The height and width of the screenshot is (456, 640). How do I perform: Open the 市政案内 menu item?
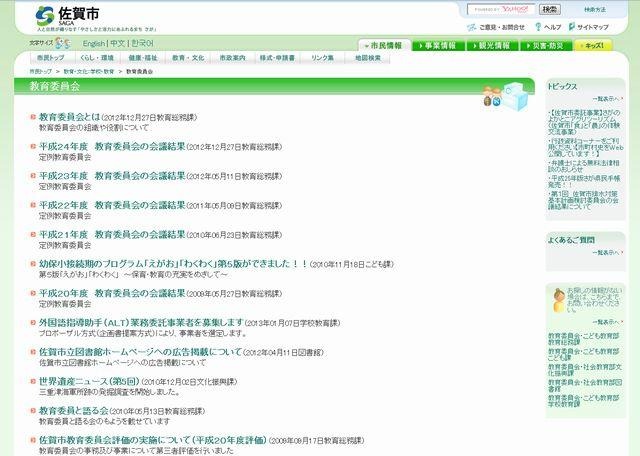pos(233,58)
